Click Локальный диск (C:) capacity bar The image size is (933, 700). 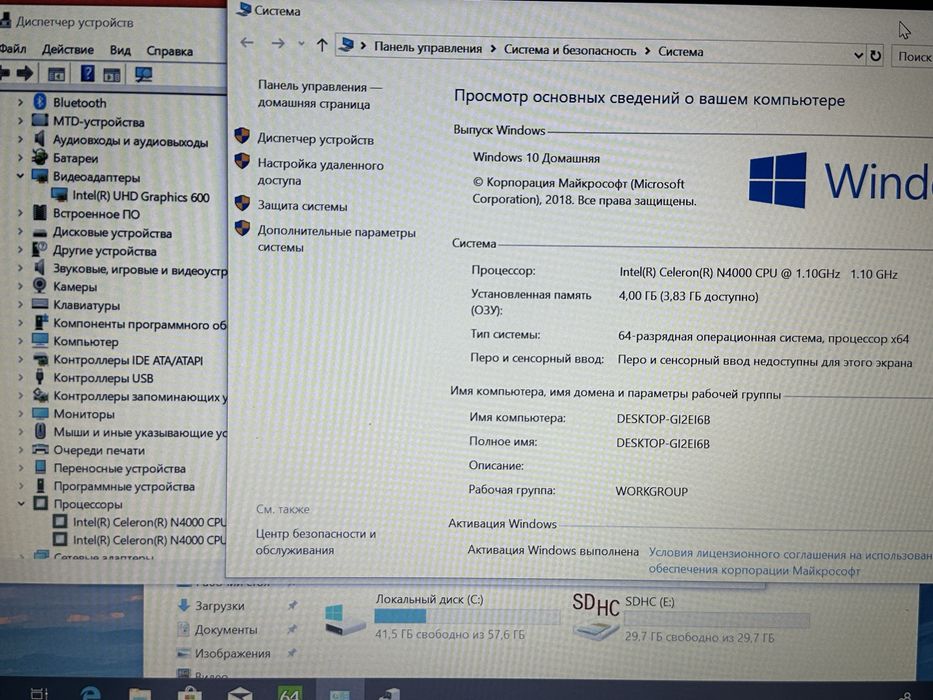pyautogui.click(x=466, y=616)
